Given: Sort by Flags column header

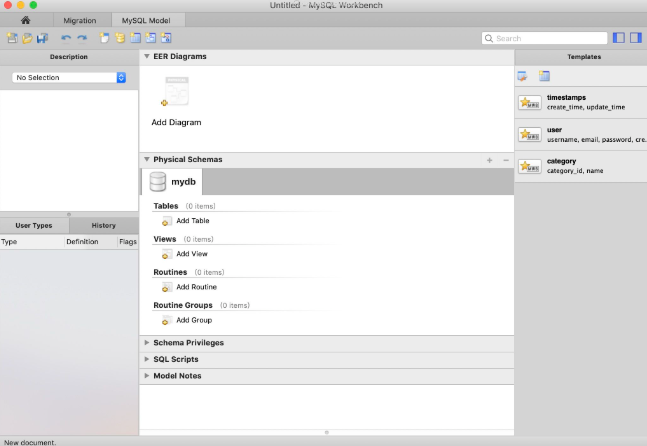Looking at the screenshot, I should 128,242.
